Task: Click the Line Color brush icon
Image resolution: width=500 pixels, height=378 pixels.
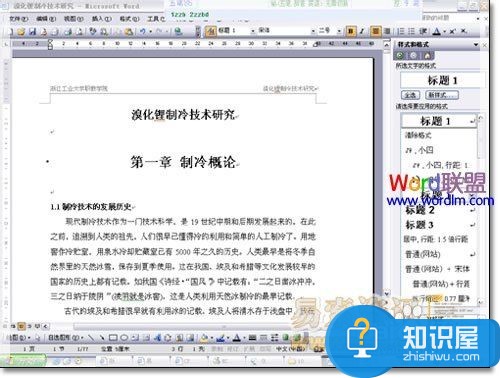Action: [220, 338]
